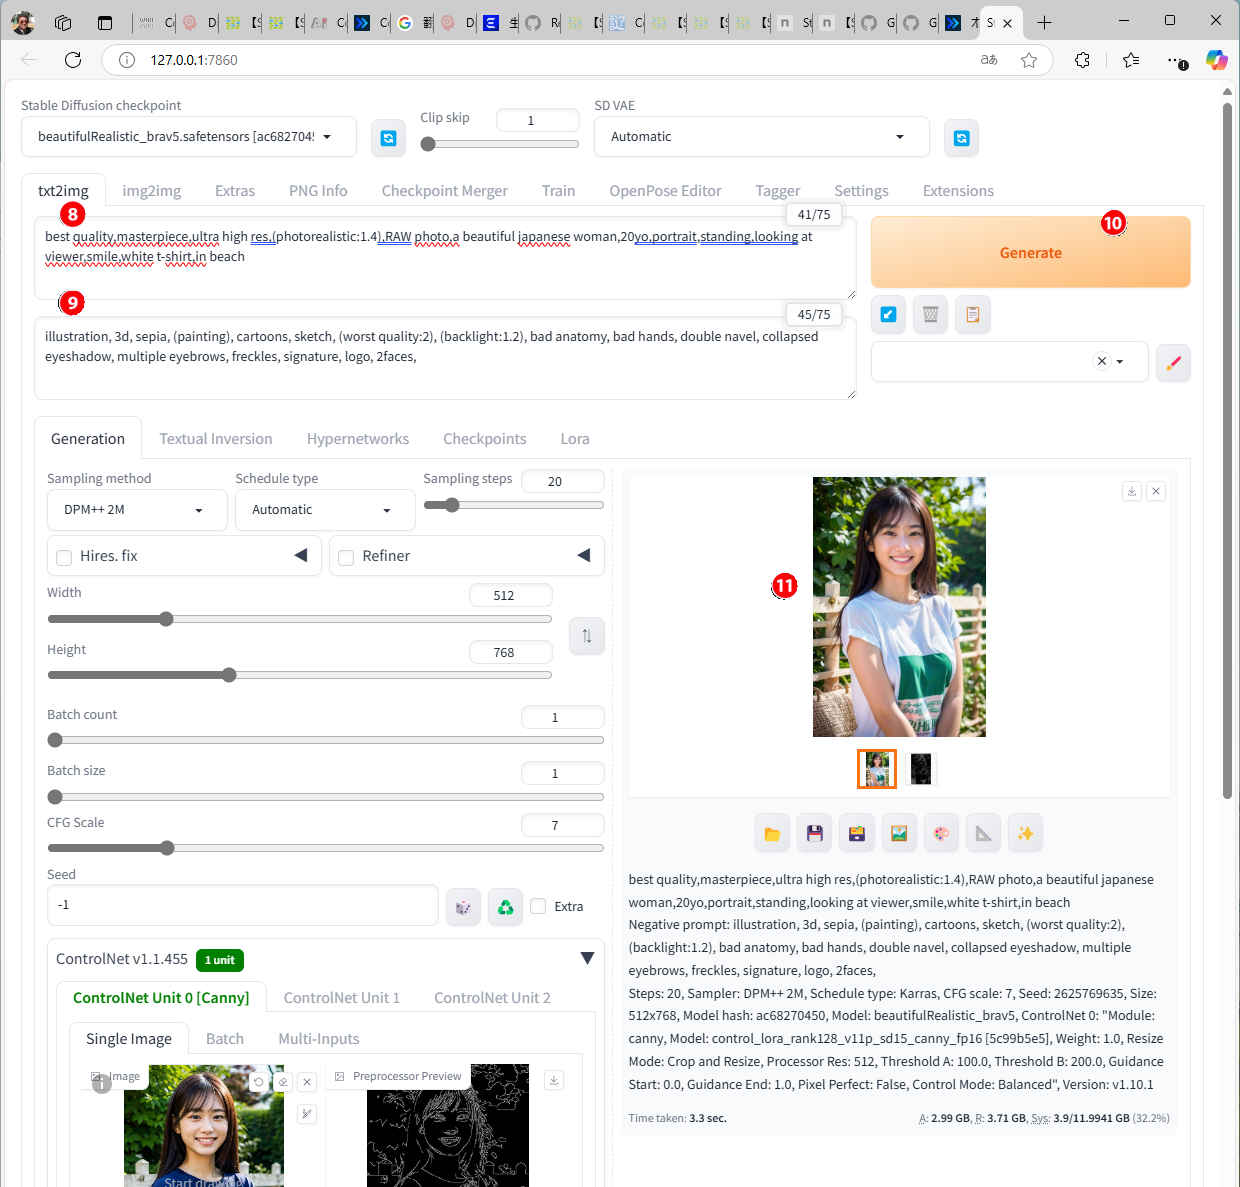Select the canny edge map thumbnail

920,769
